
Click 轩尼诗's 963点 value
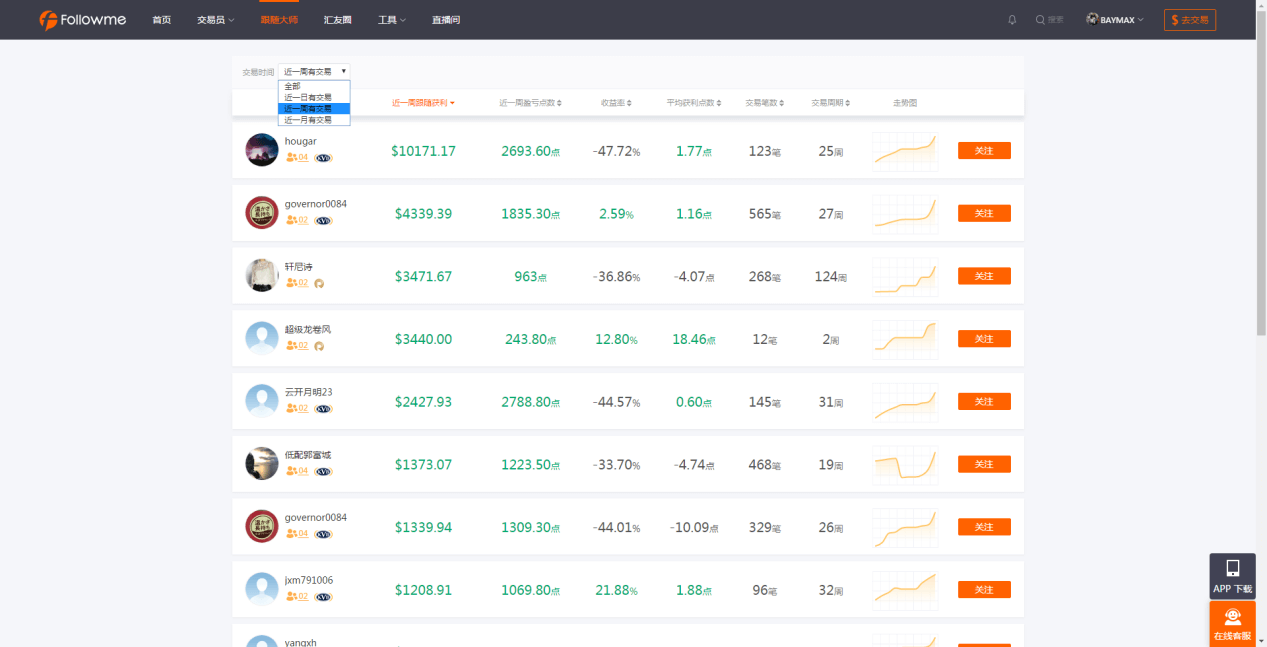point(531,277)
